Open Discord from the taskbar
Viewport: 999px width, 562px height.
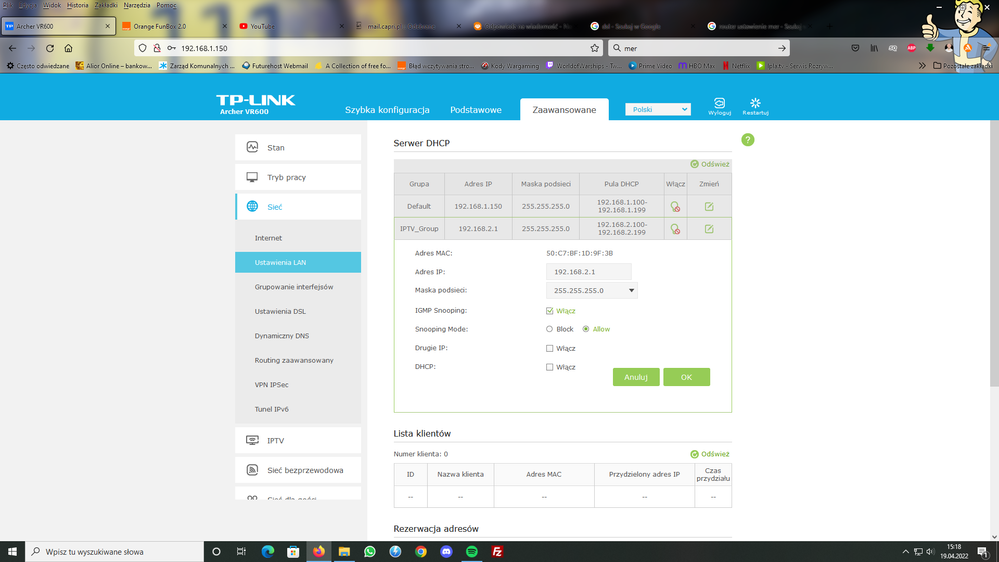tap(446, 551)
